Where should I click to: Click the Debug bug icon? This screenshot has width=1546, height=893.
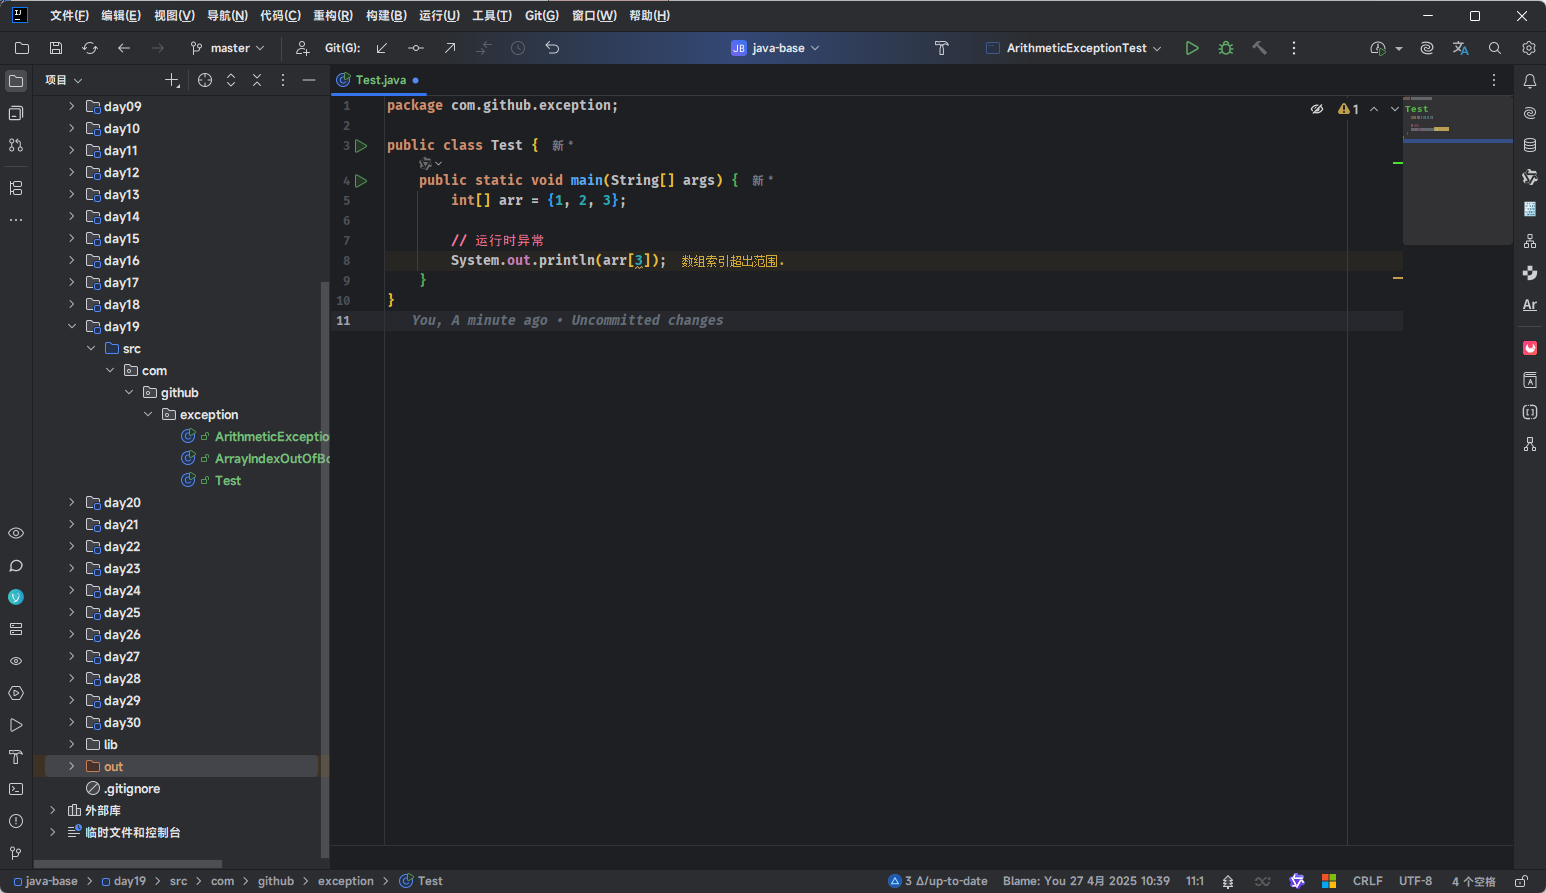point(1225,48)
